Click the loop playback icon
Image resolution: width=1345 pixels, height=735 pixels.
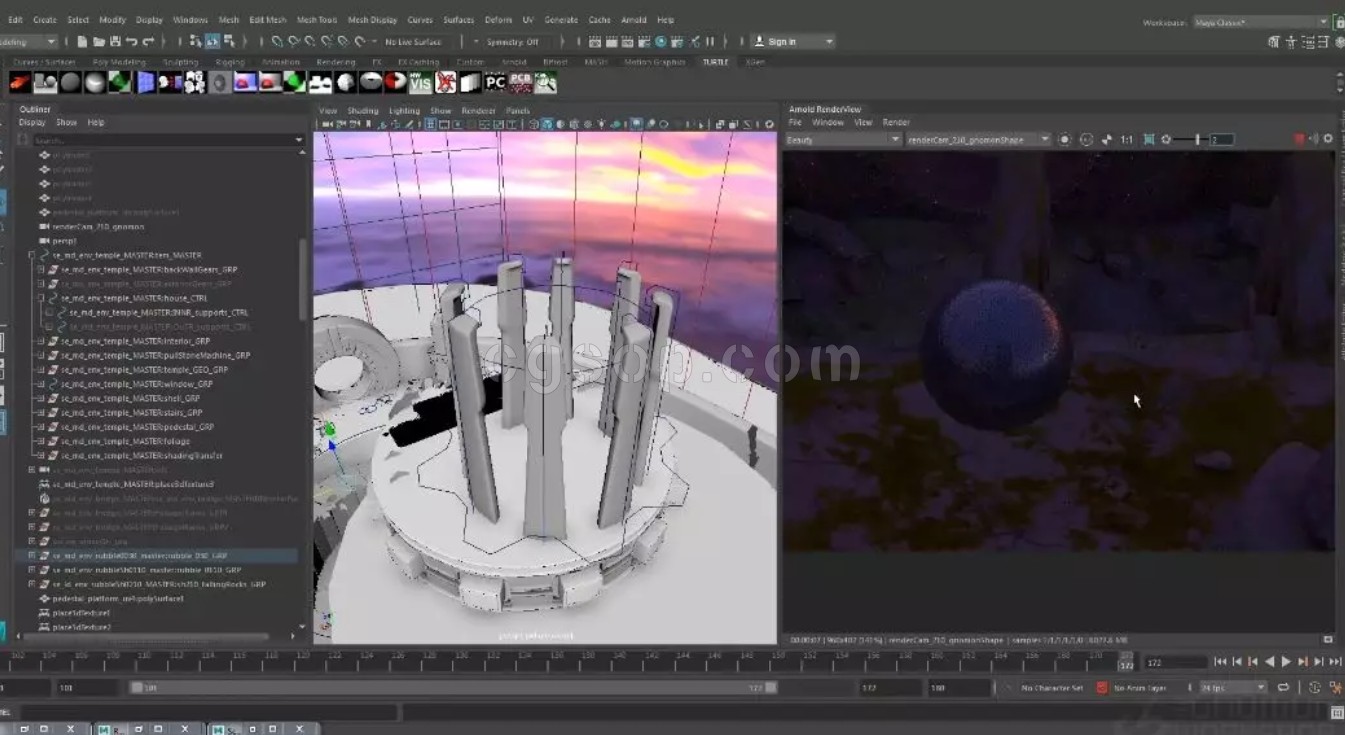1283,687
